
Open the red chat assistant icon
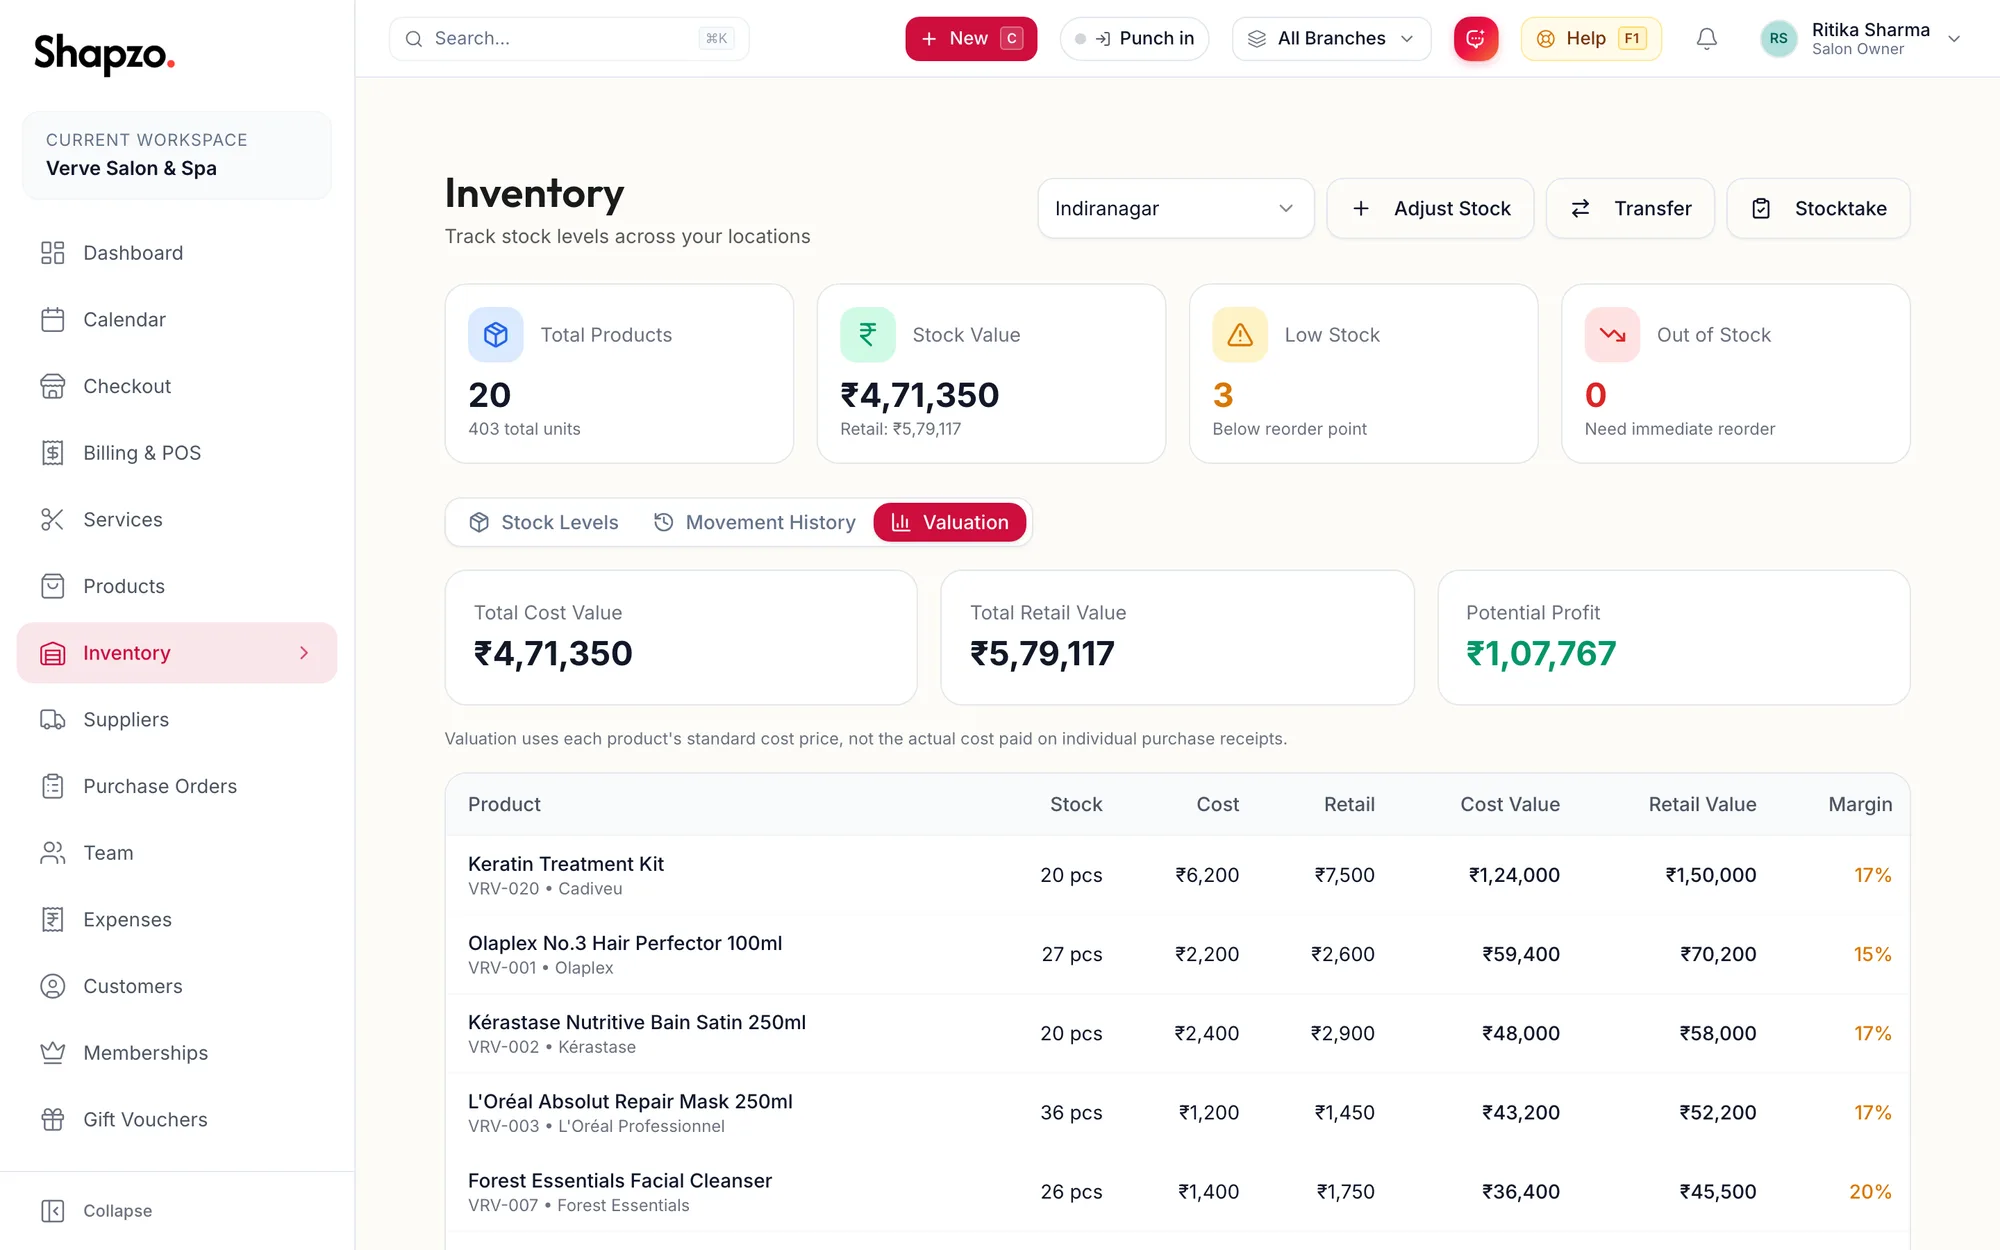1476,39
